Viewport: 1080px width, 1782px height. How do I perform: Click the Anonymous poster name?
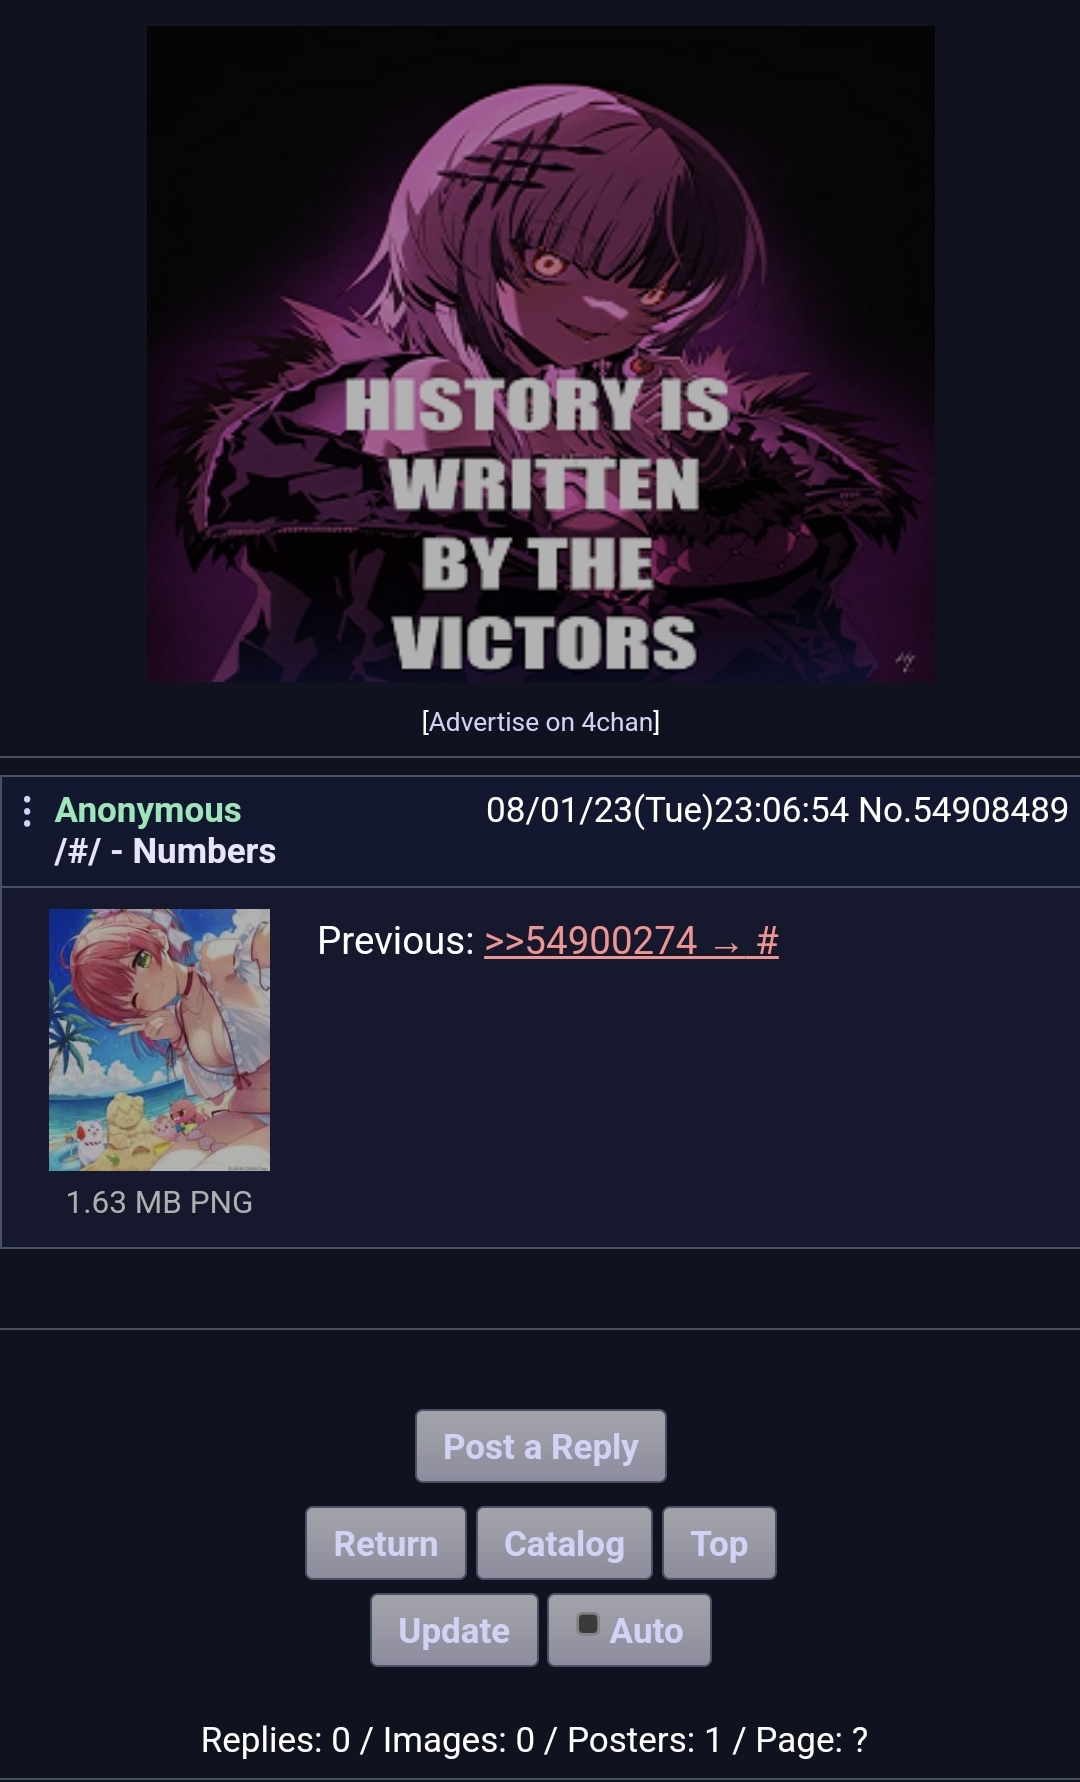(x=148, y=810)
